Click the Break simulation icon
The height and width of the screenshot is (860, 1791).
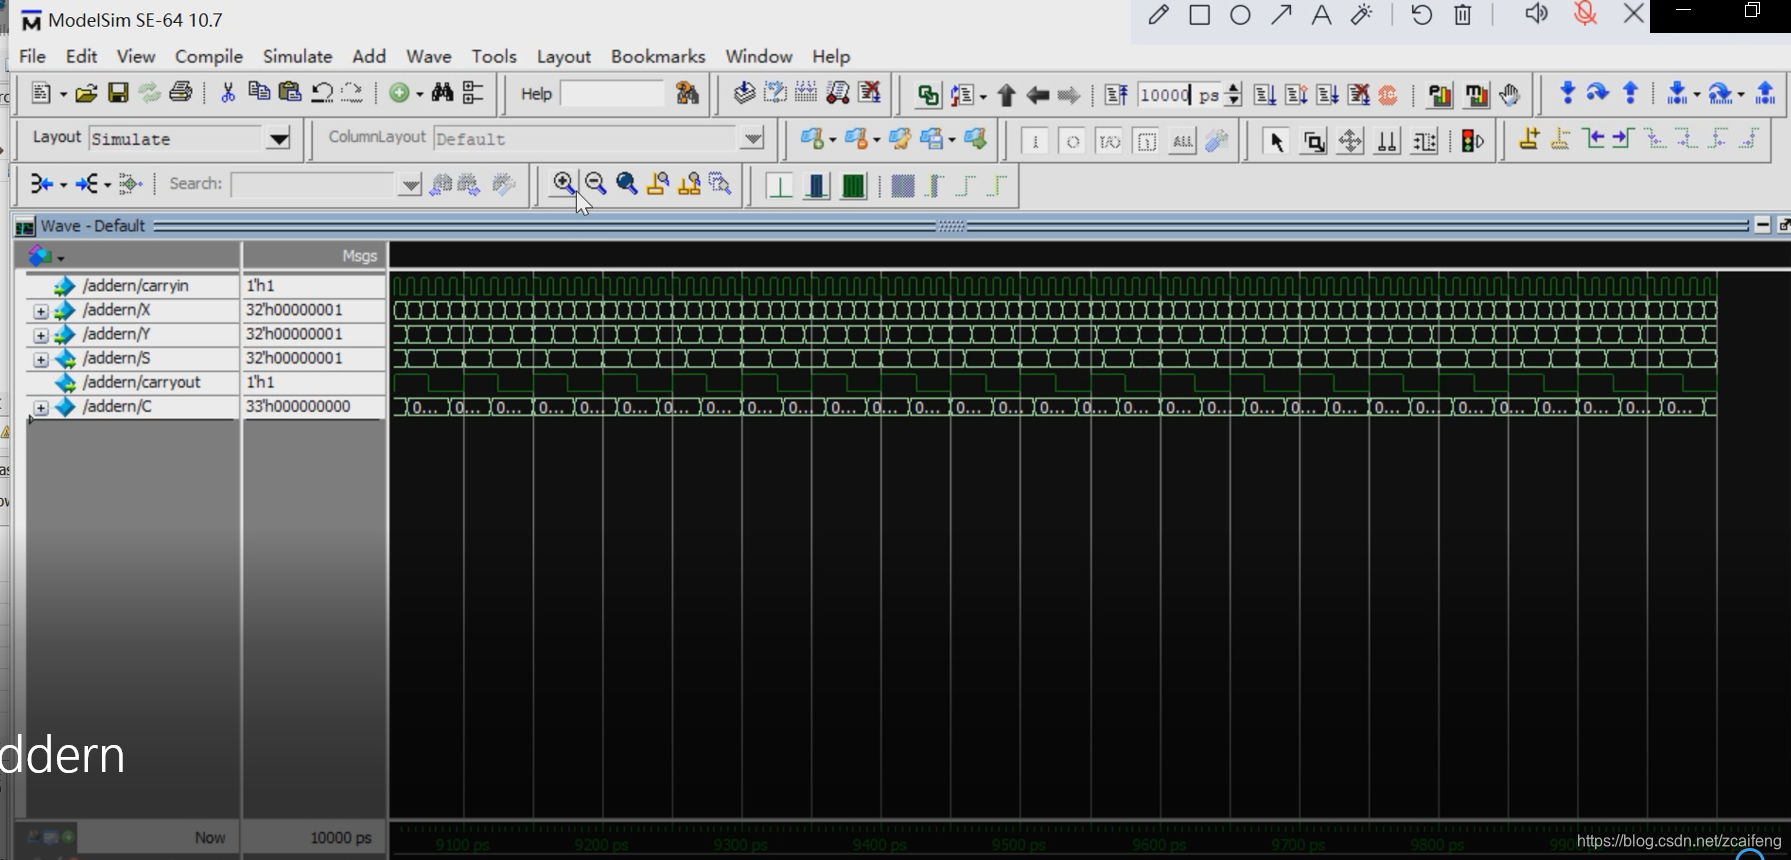coord(1358,95)
